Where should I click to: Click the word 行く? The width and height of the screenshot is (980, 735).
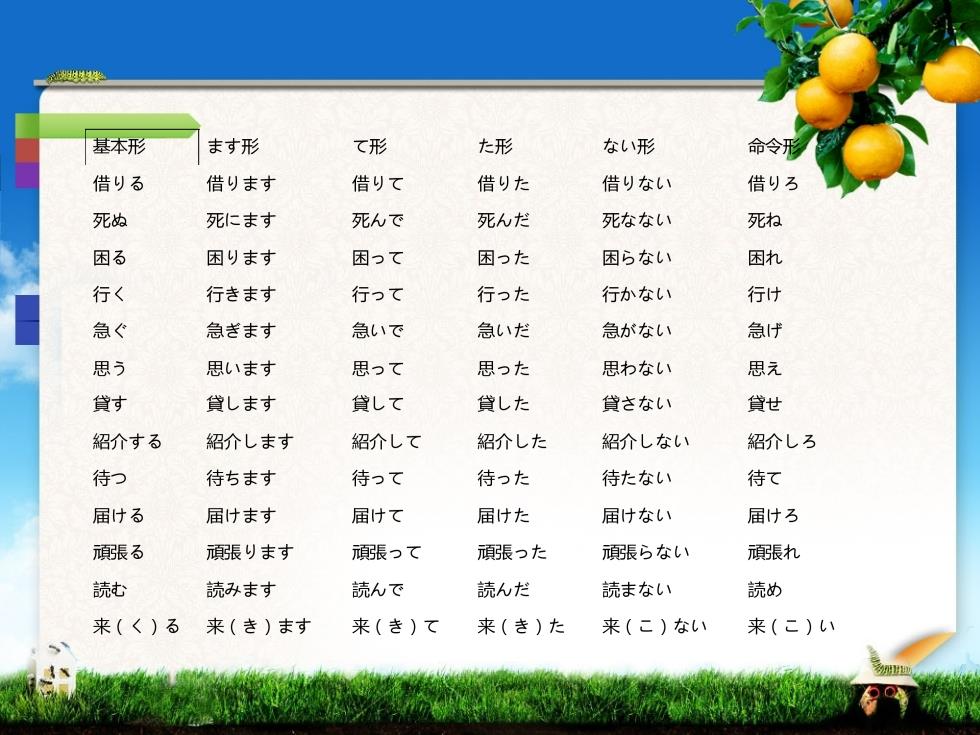click(110, 294)
